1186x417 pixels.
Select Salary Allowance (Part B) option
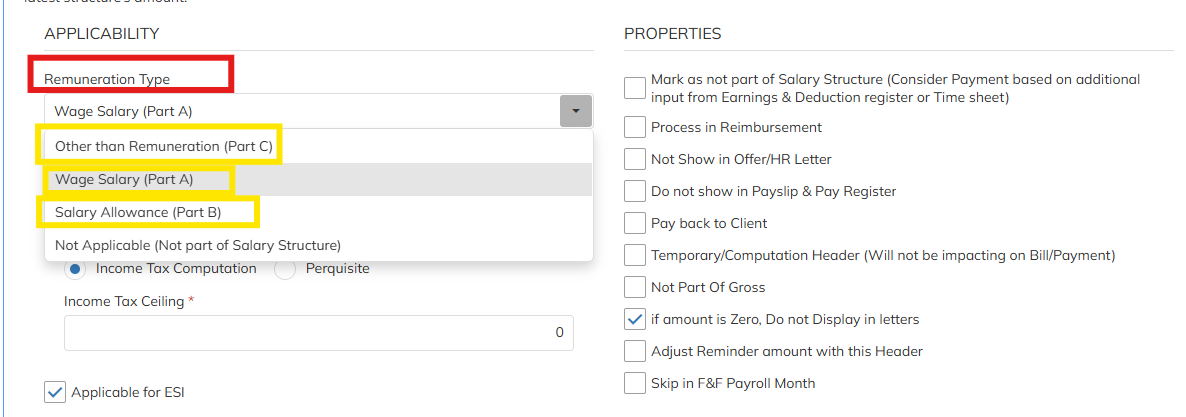pyautogui.click(x=138, y=212)
